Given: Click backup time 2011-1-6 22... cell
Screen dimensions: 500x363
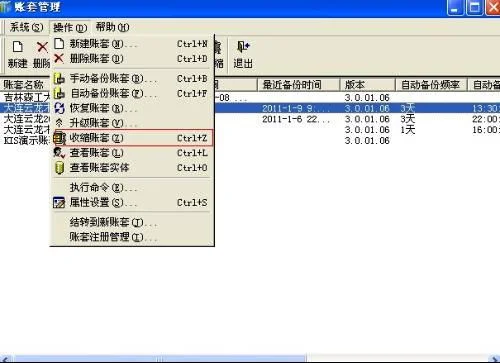Looking at the screenshot, I should pos(296,119).
